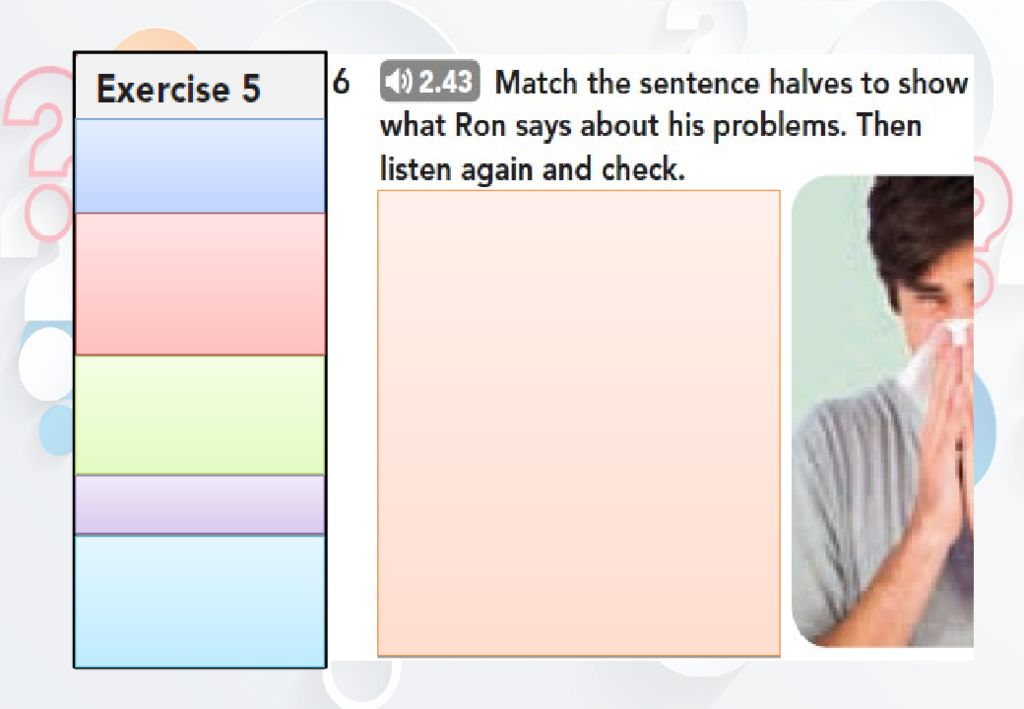This screenshot has width=1024, height=709.
Task: Select the exercise number 6
Action: (341, 82)
